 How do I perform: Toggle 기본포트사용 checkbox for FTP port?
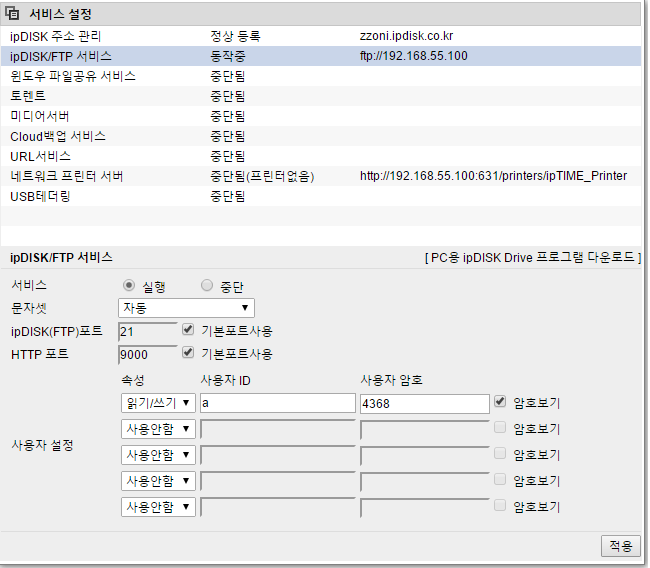pyautogui.click(x=188, y=330)
